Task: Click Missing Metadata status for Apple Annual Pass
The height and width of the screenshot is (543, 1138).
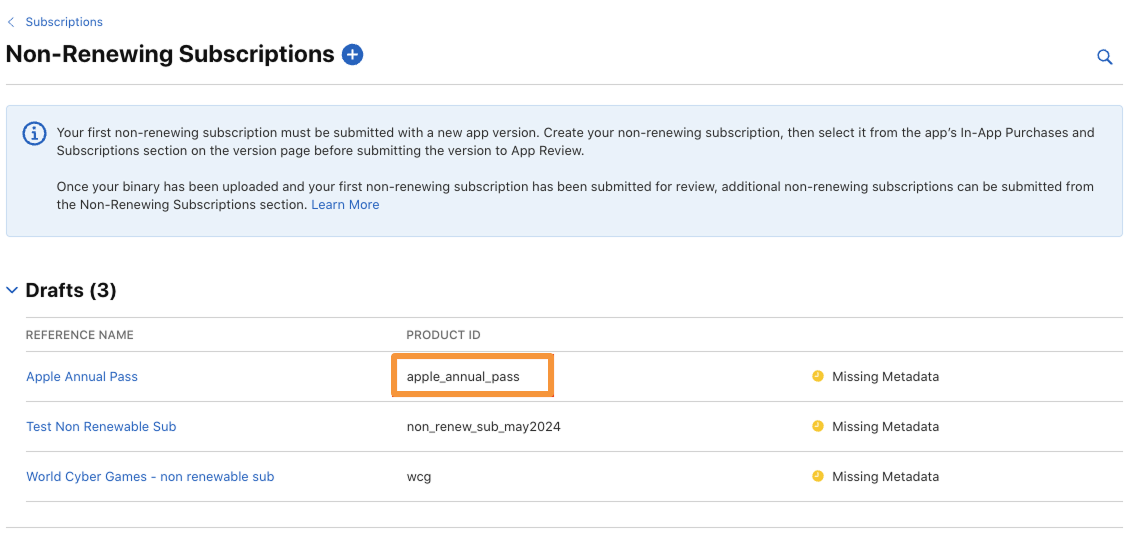Action: pyautogui.click(x=885, y=377)
